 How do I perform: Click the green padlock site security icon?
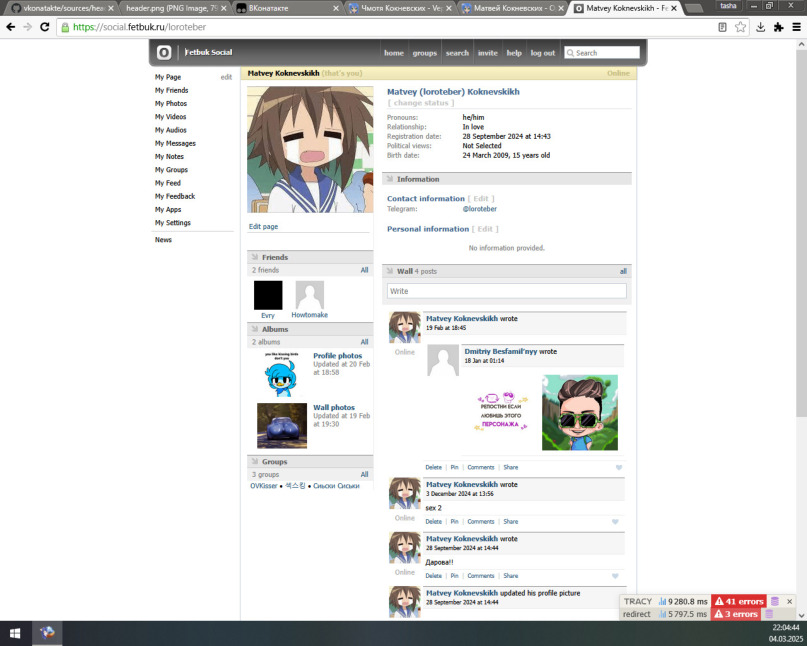pyautogui.click(x=65, y=27)
